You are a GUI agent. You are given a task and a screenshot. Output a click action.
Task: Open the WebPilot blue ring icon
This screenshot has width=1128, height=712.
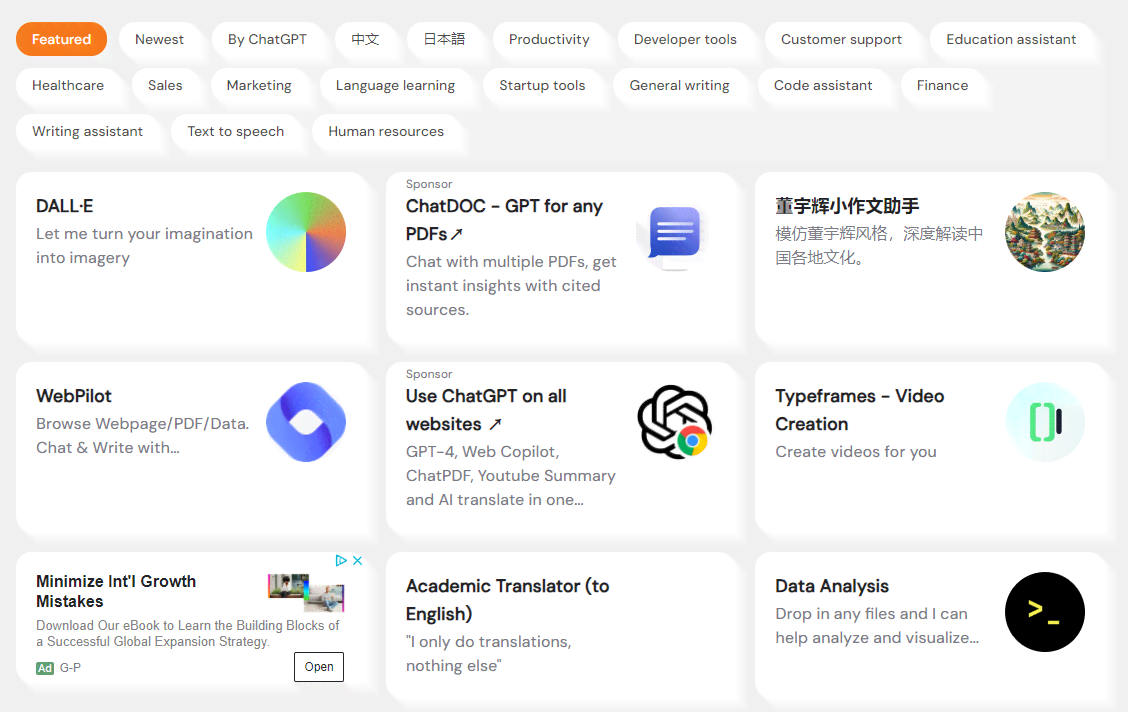coord(306,421)
